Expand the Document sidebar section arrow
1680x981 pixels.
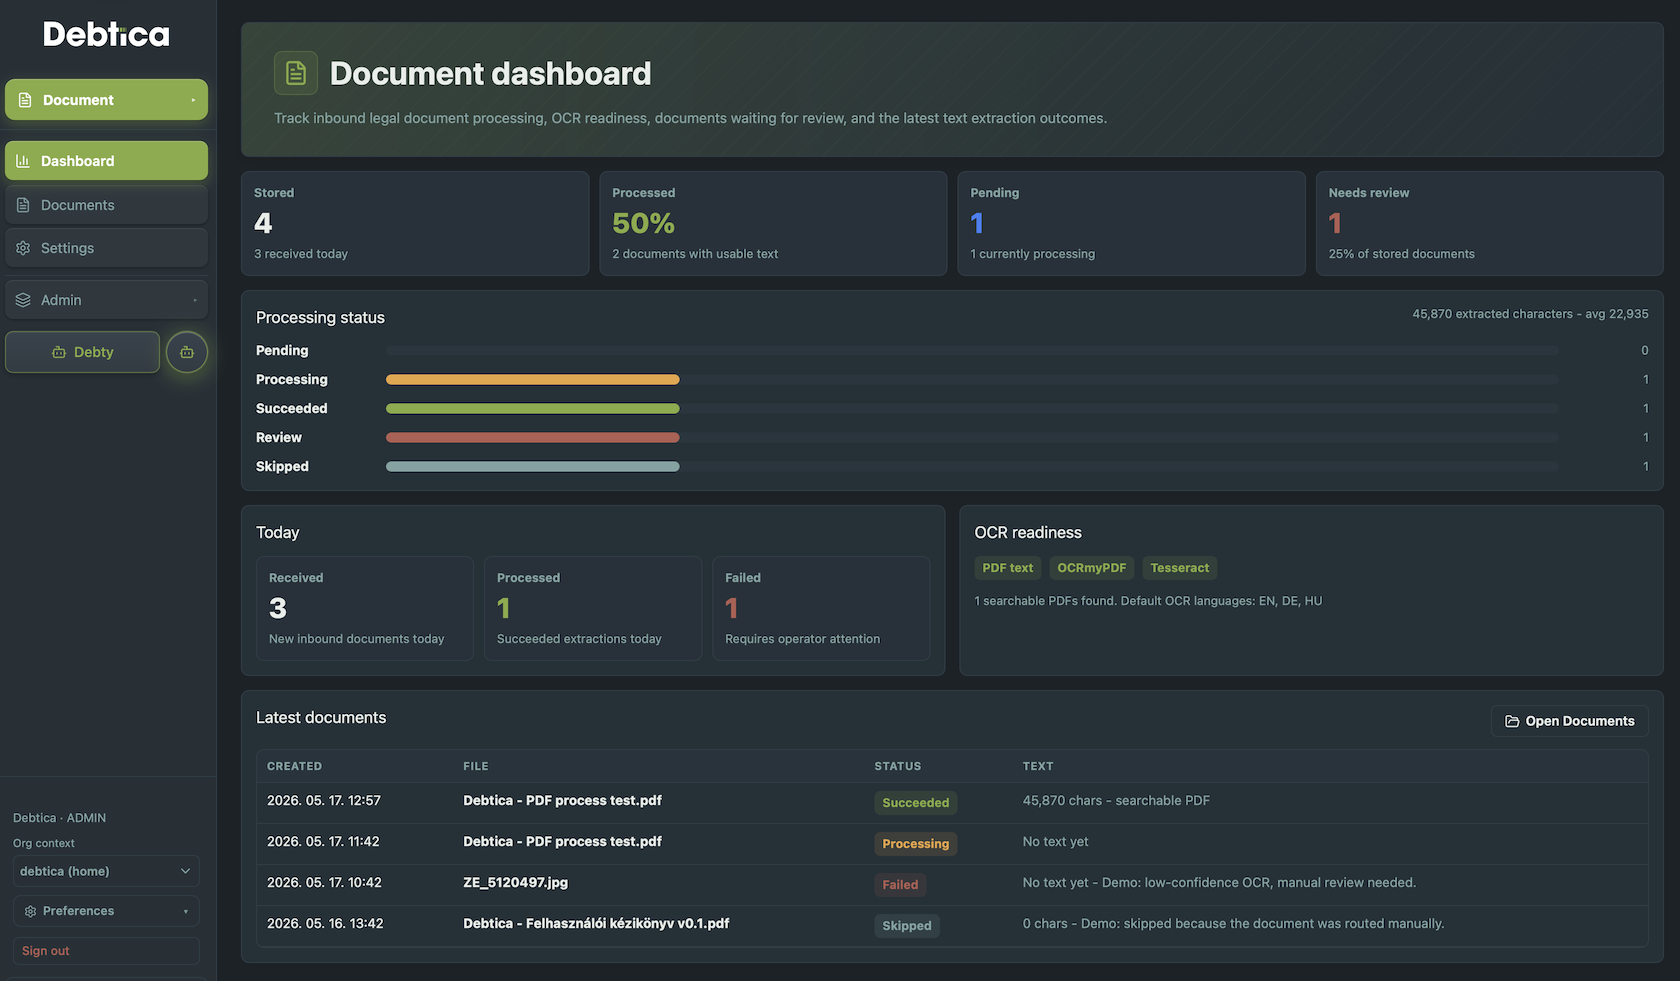point(193,100)
